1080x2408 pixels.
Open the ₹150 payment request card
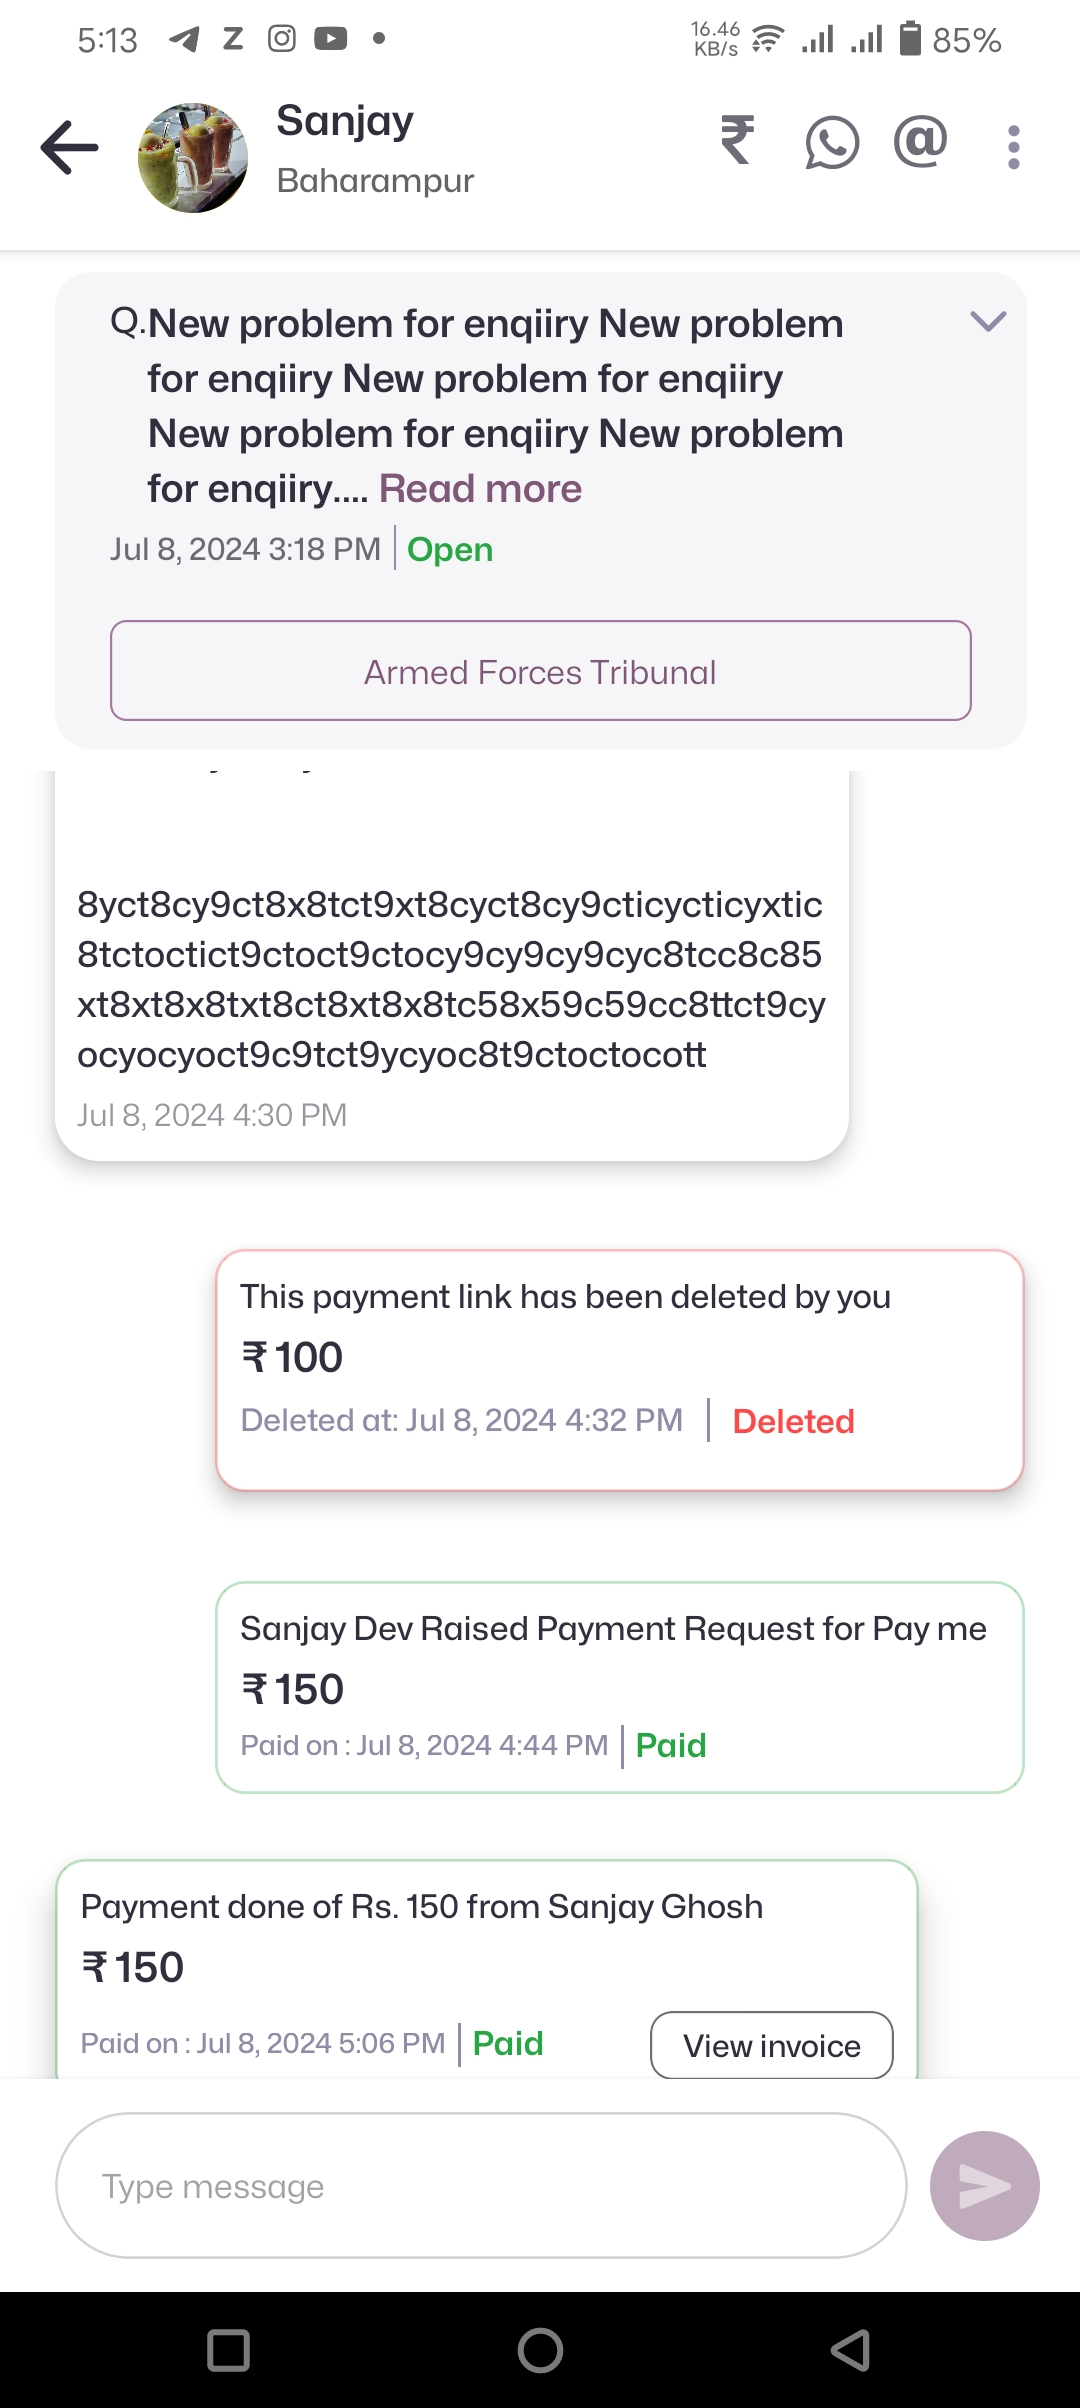click(x=619, y=1687)
